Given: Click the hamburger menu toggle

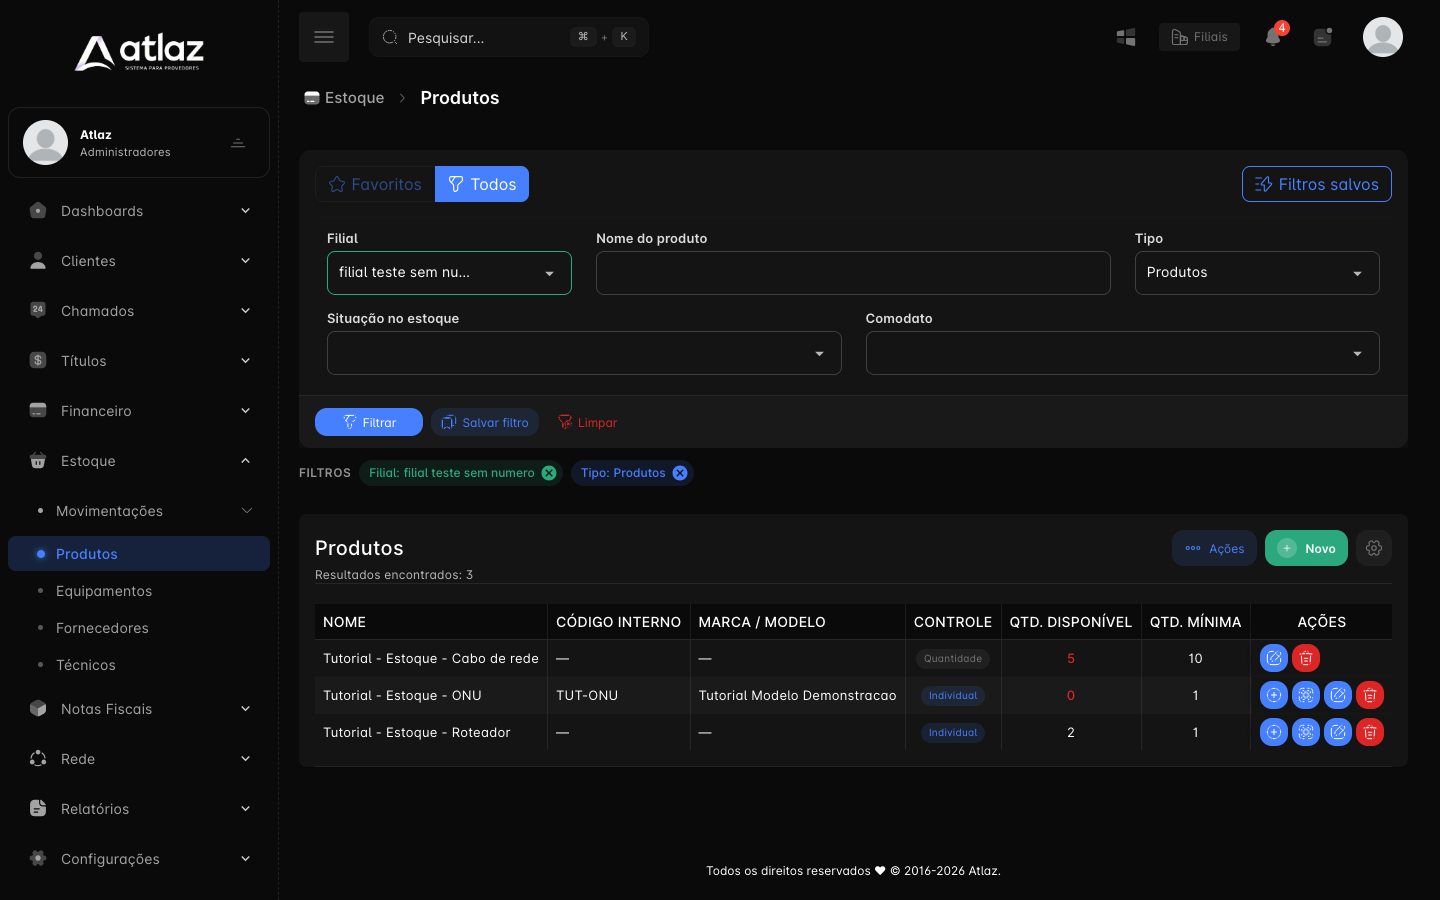Looking at the screenshot, I should (324, 37).
